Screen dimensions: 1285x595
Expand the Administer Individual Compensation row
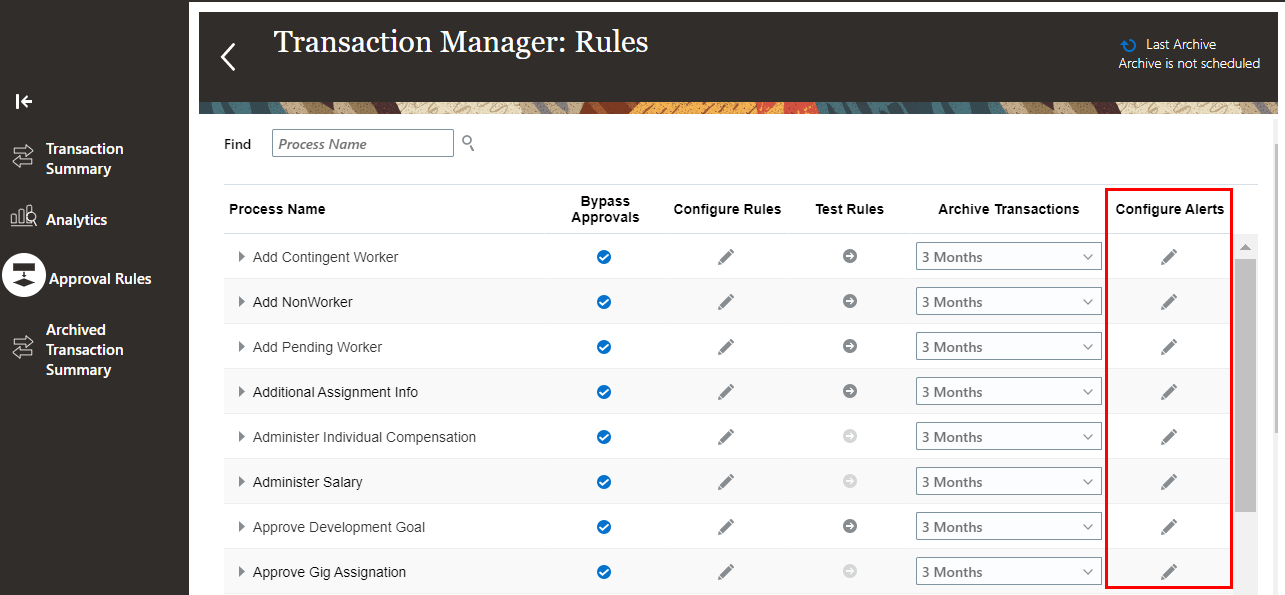click(x=241, y=436)
